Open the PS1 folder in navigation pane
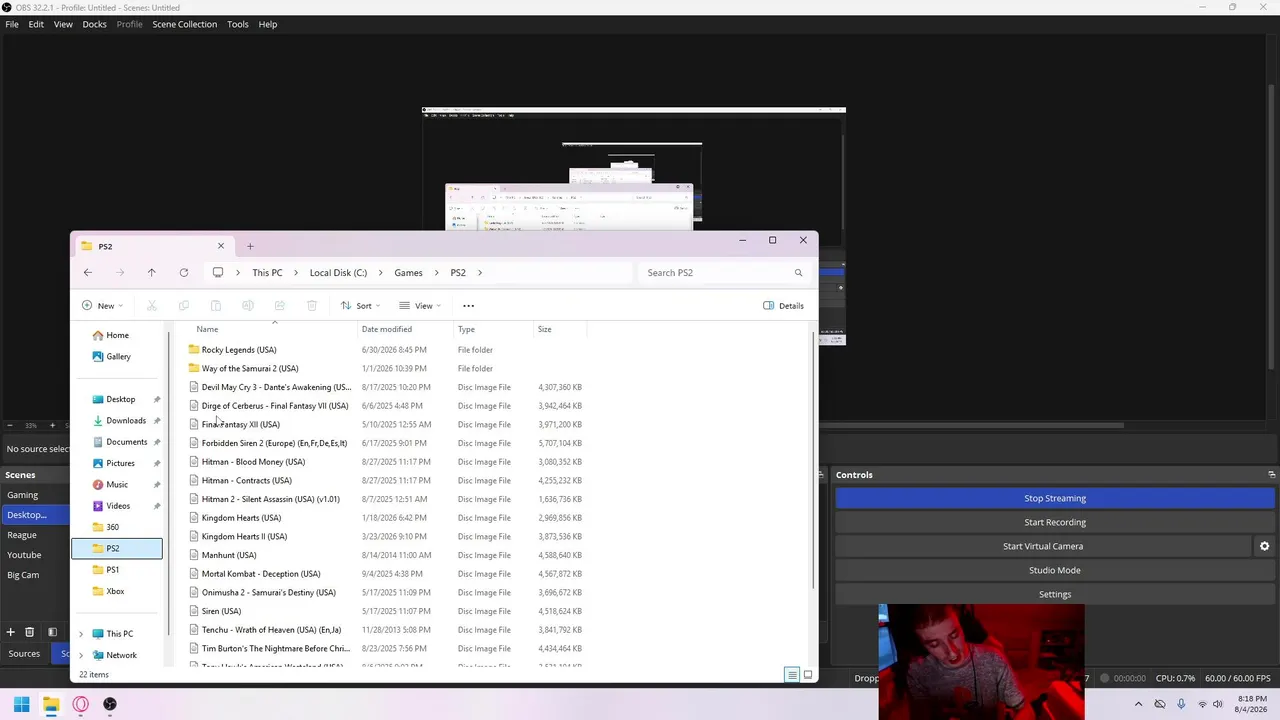Viewport: 1280px width, 720px height. (113, 570)
